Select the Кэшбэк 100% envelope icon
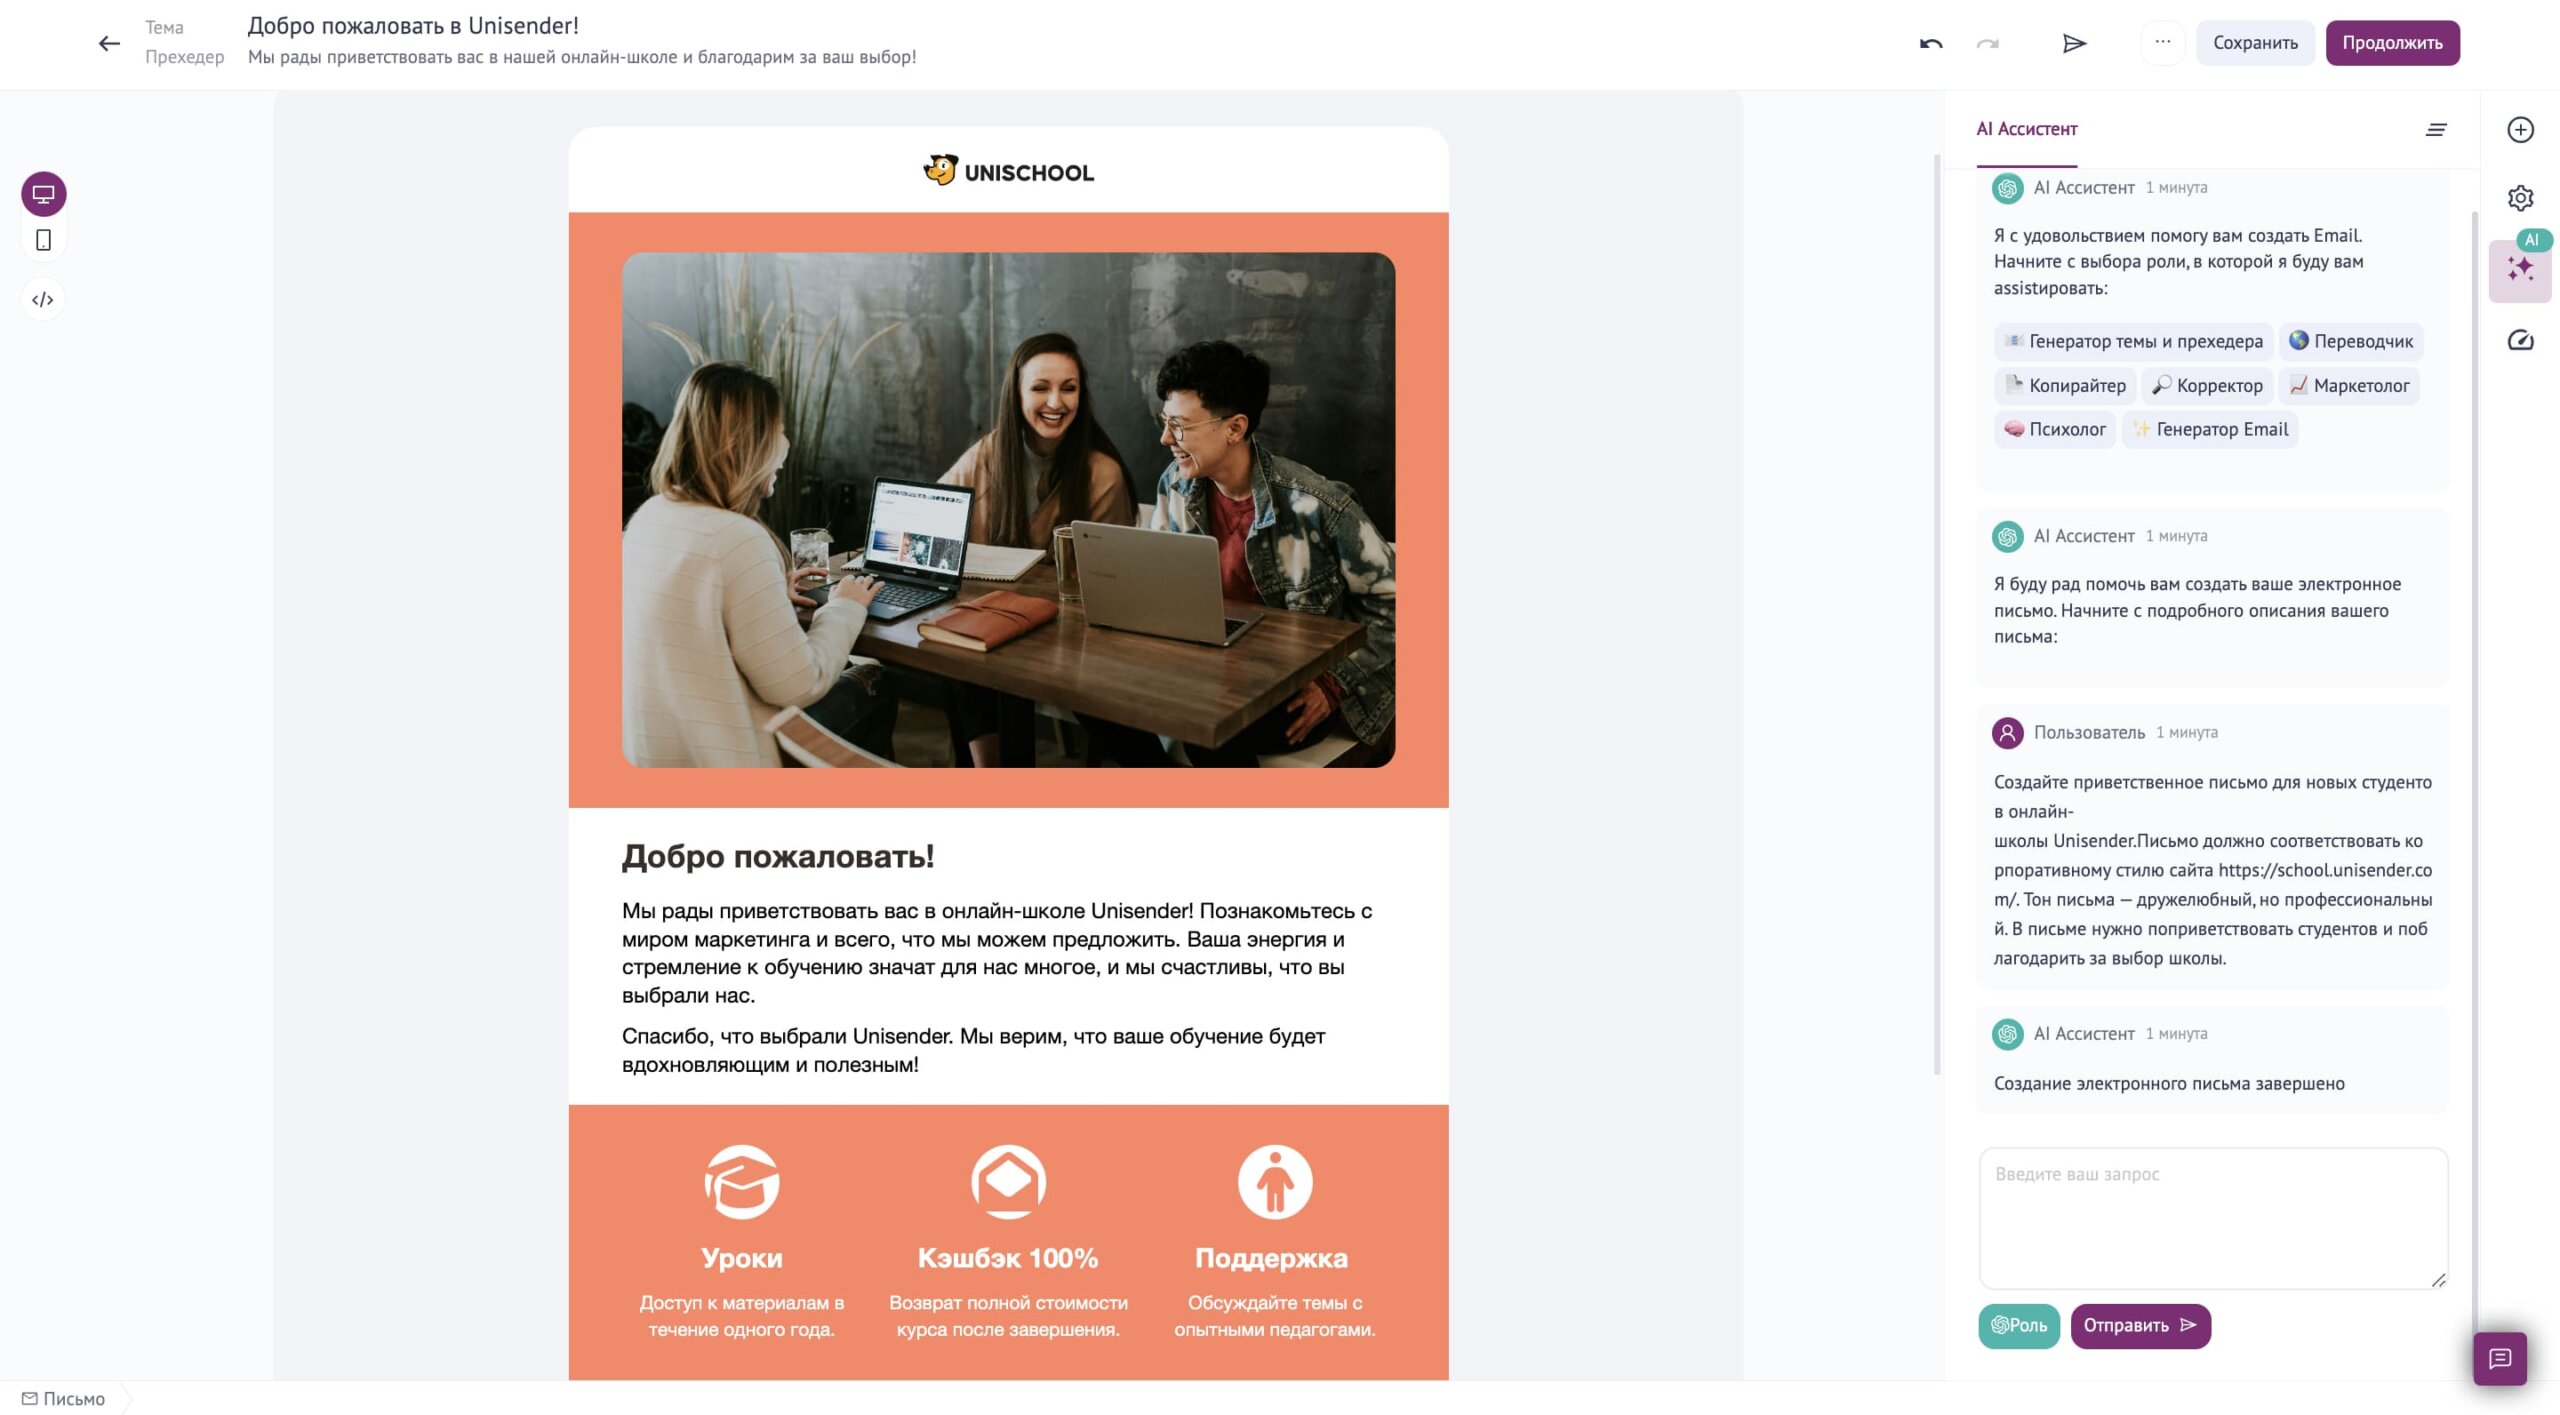Viewport: 2560px width, 1415px height. pyautogui.click(x=1008, y=1181)
